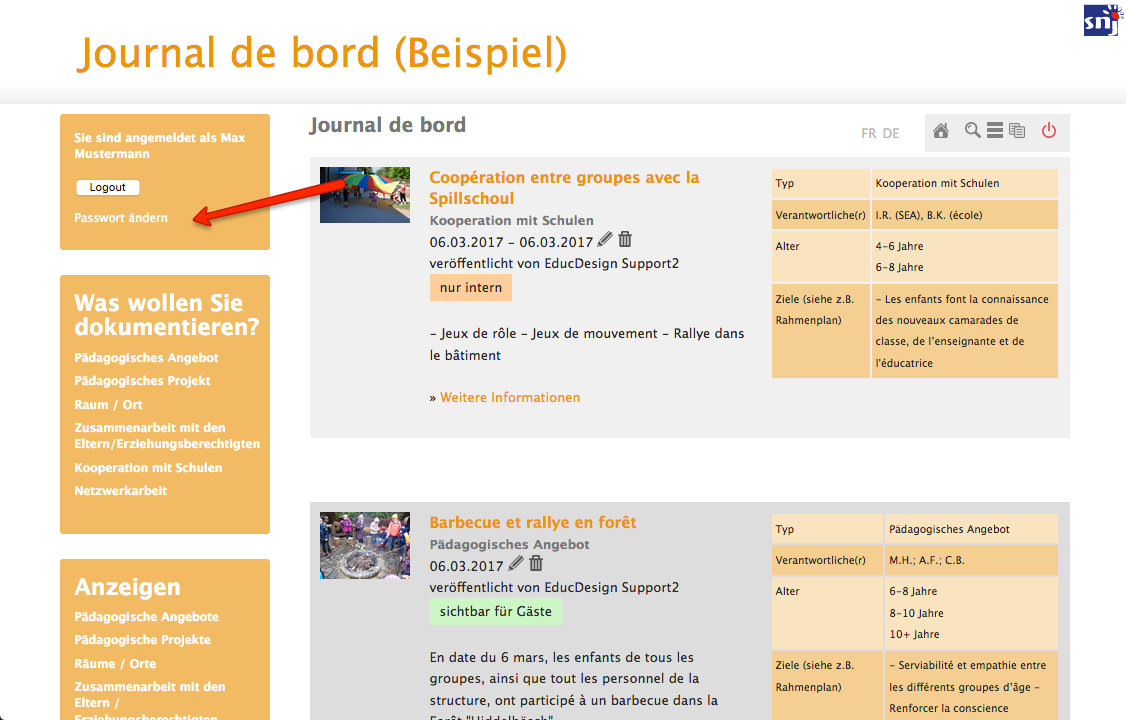The height and width of the screenshot is (720, 1126).
Task: Click the copy documents icon in the toolbar
Action: coord(1017,131)
